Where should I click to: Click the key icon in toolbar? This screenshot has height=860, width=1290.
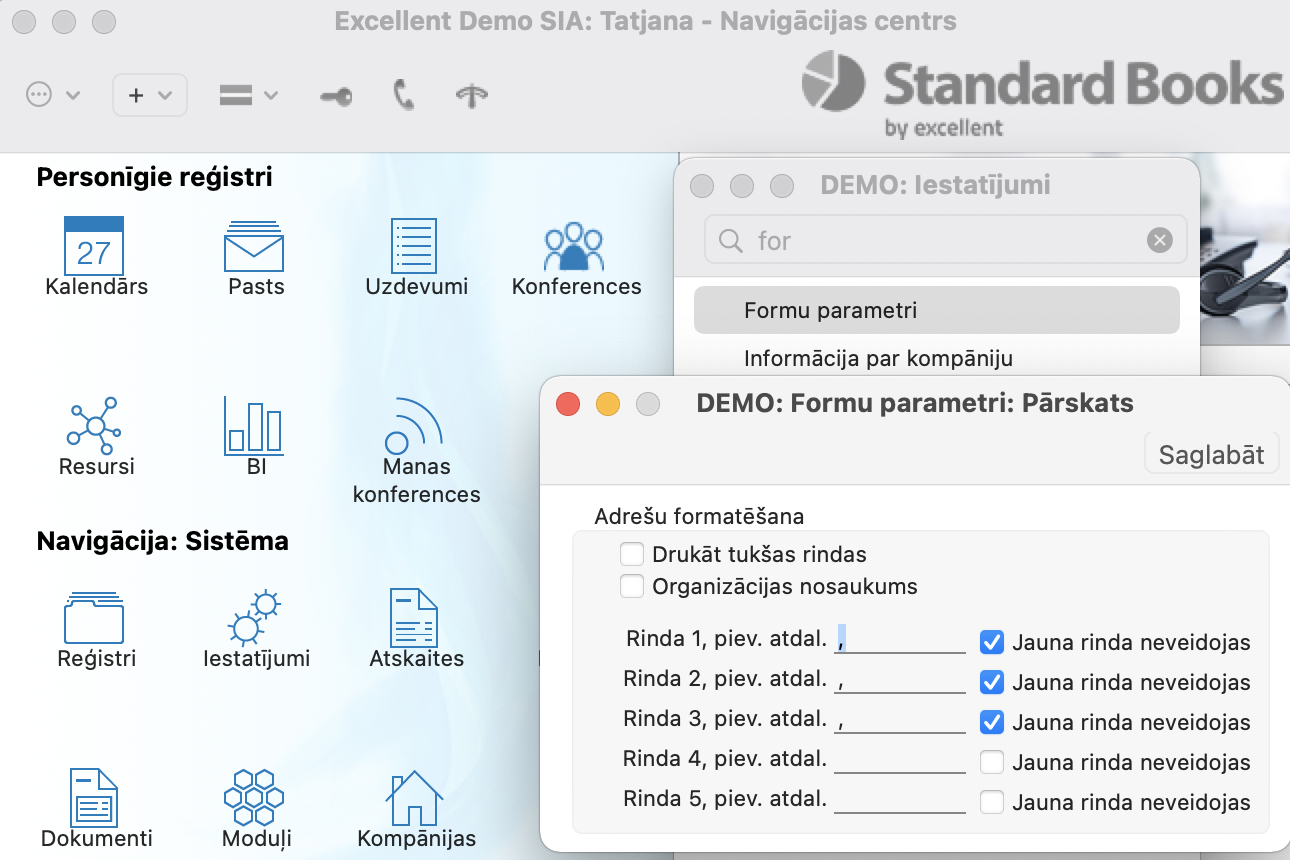pos(335,96)
